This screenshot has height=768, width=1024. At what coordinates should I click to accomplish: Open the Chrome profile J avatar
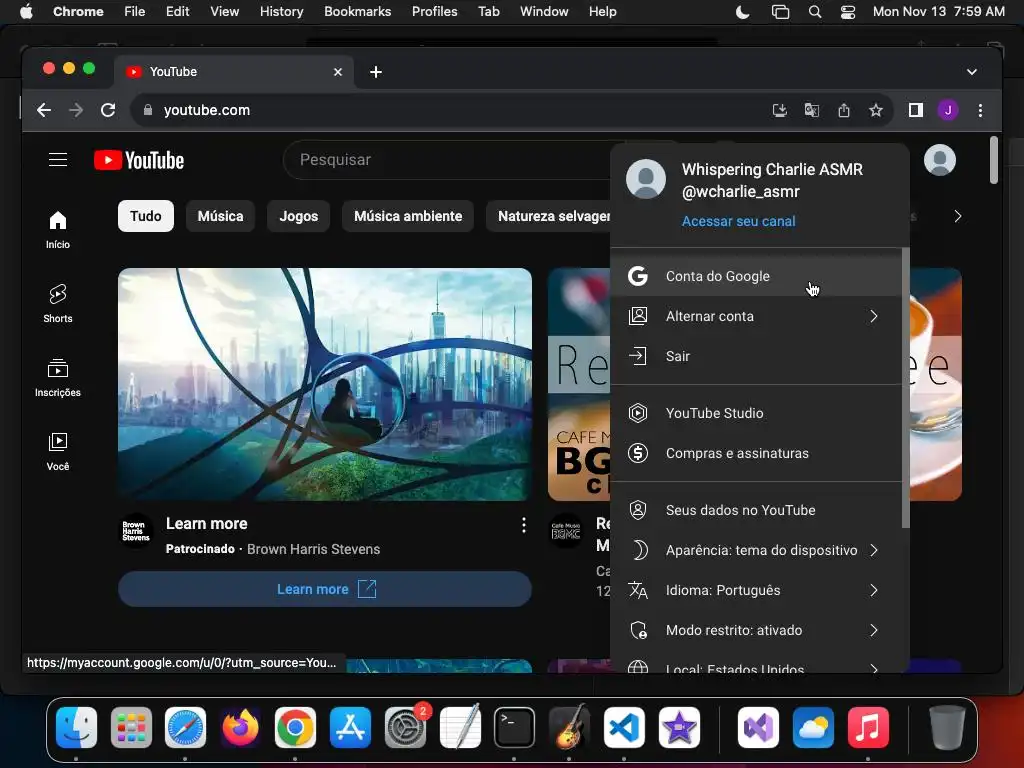pos(948,110)
